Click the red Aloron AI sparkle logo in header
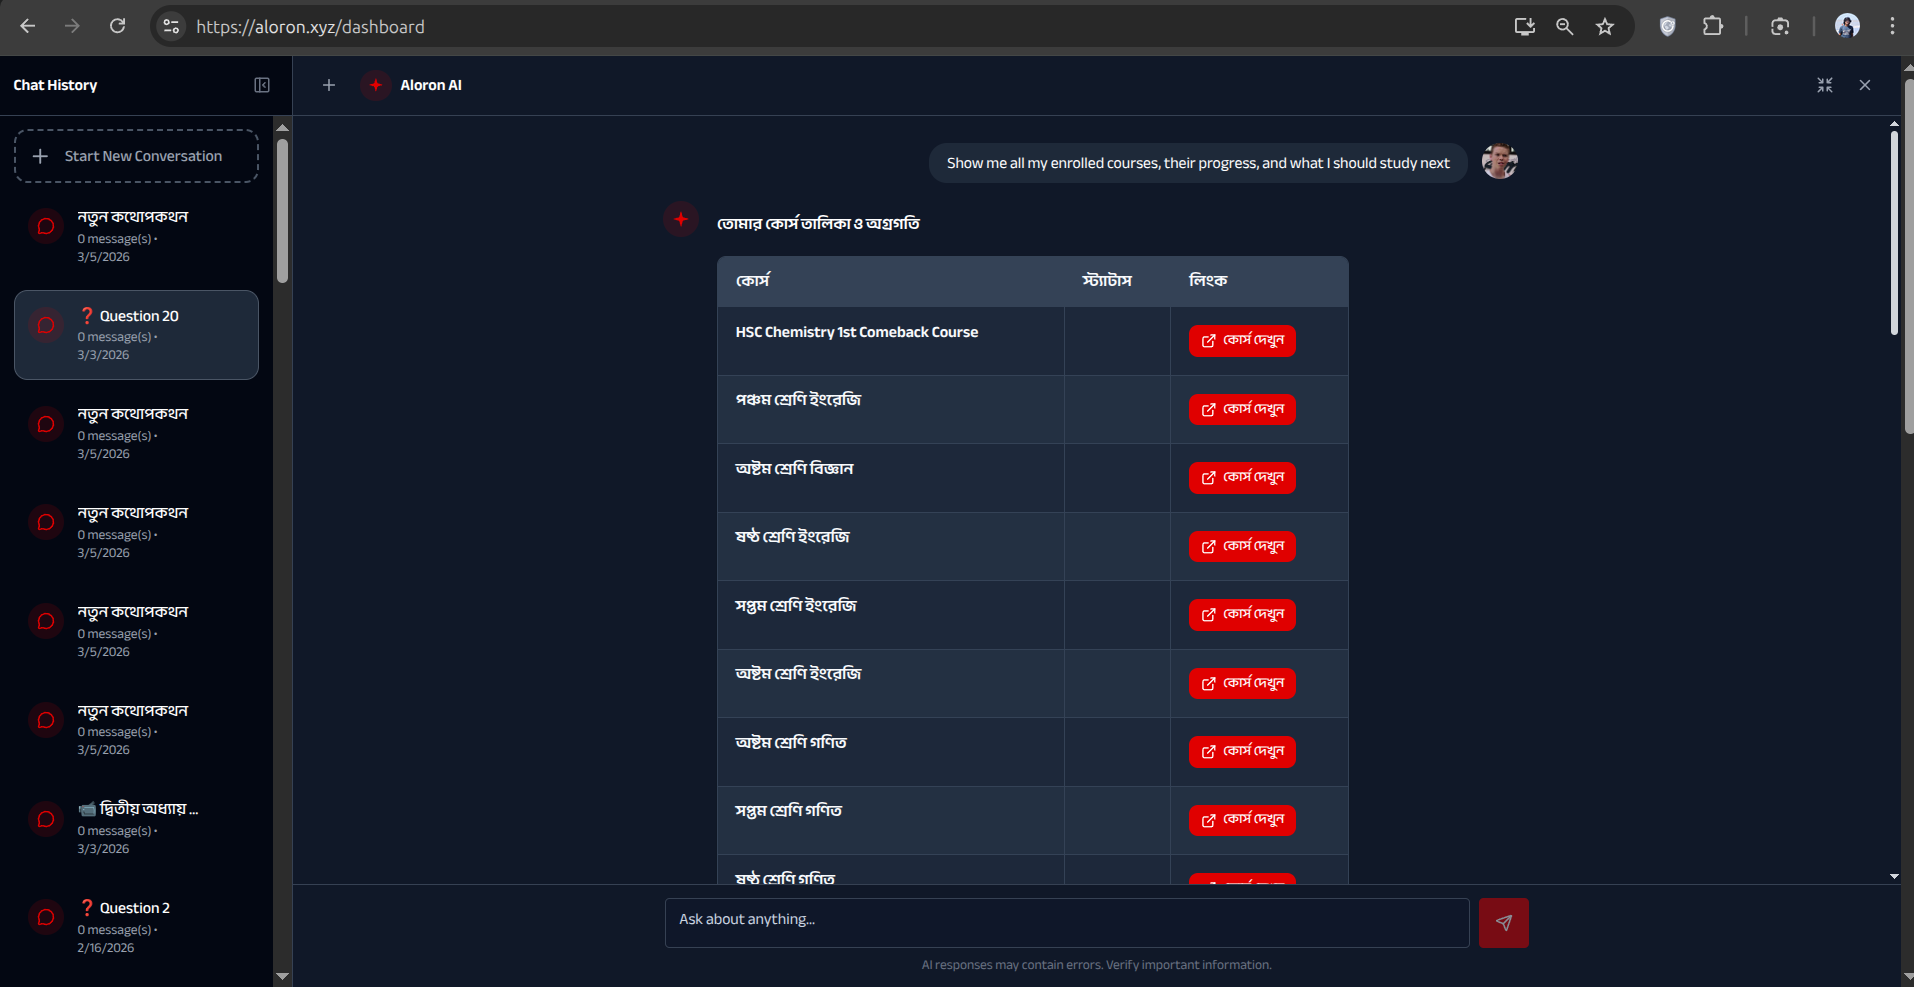The height and width of the screenshot is (987, 1914). point(376,85)
